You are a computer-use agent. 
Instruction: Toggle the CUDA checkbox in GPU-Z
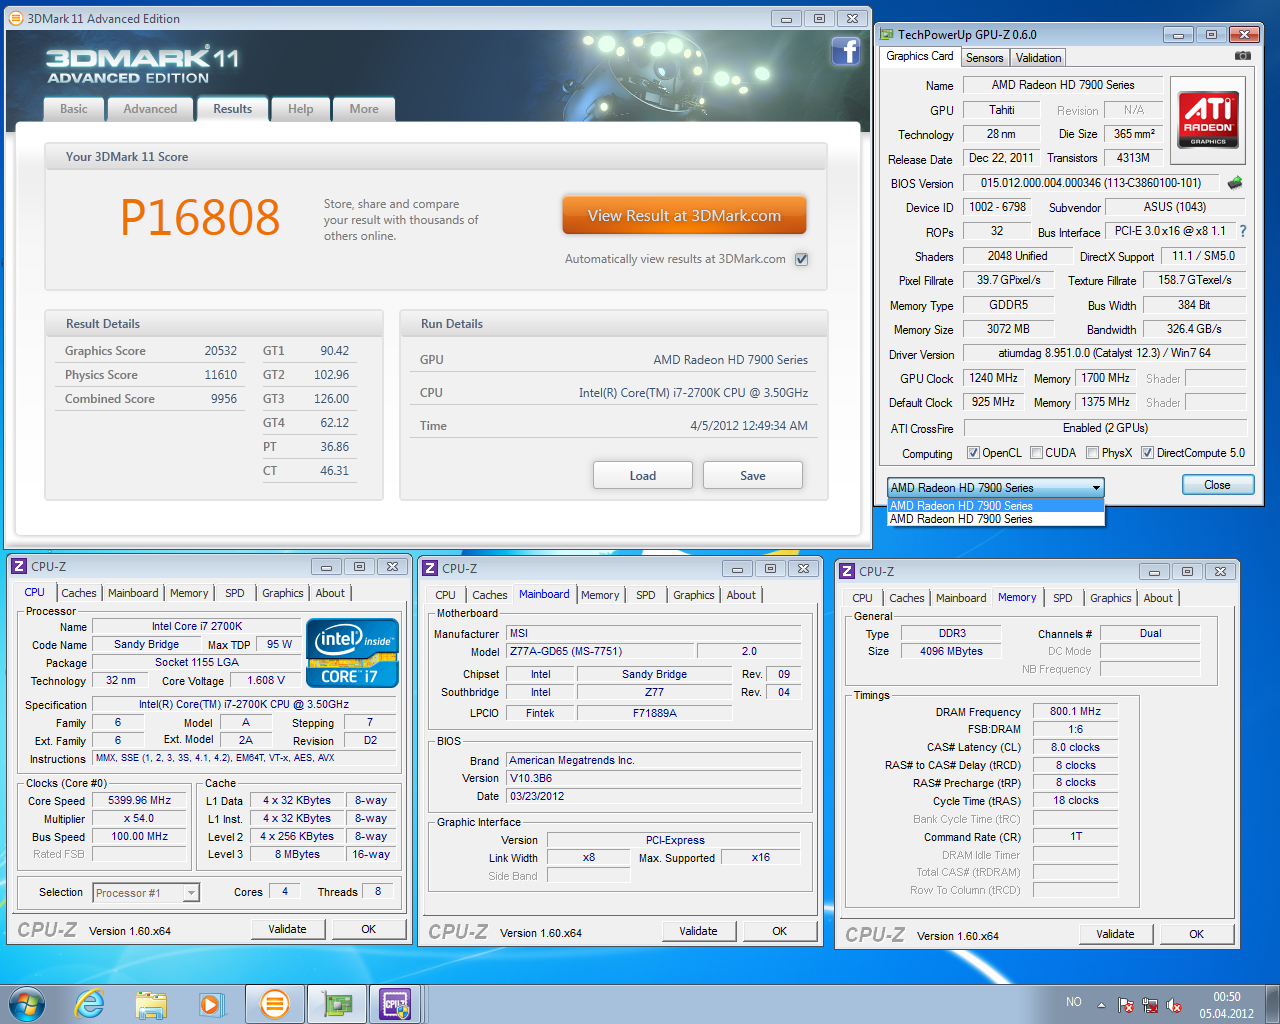[x=1037, y=453]
